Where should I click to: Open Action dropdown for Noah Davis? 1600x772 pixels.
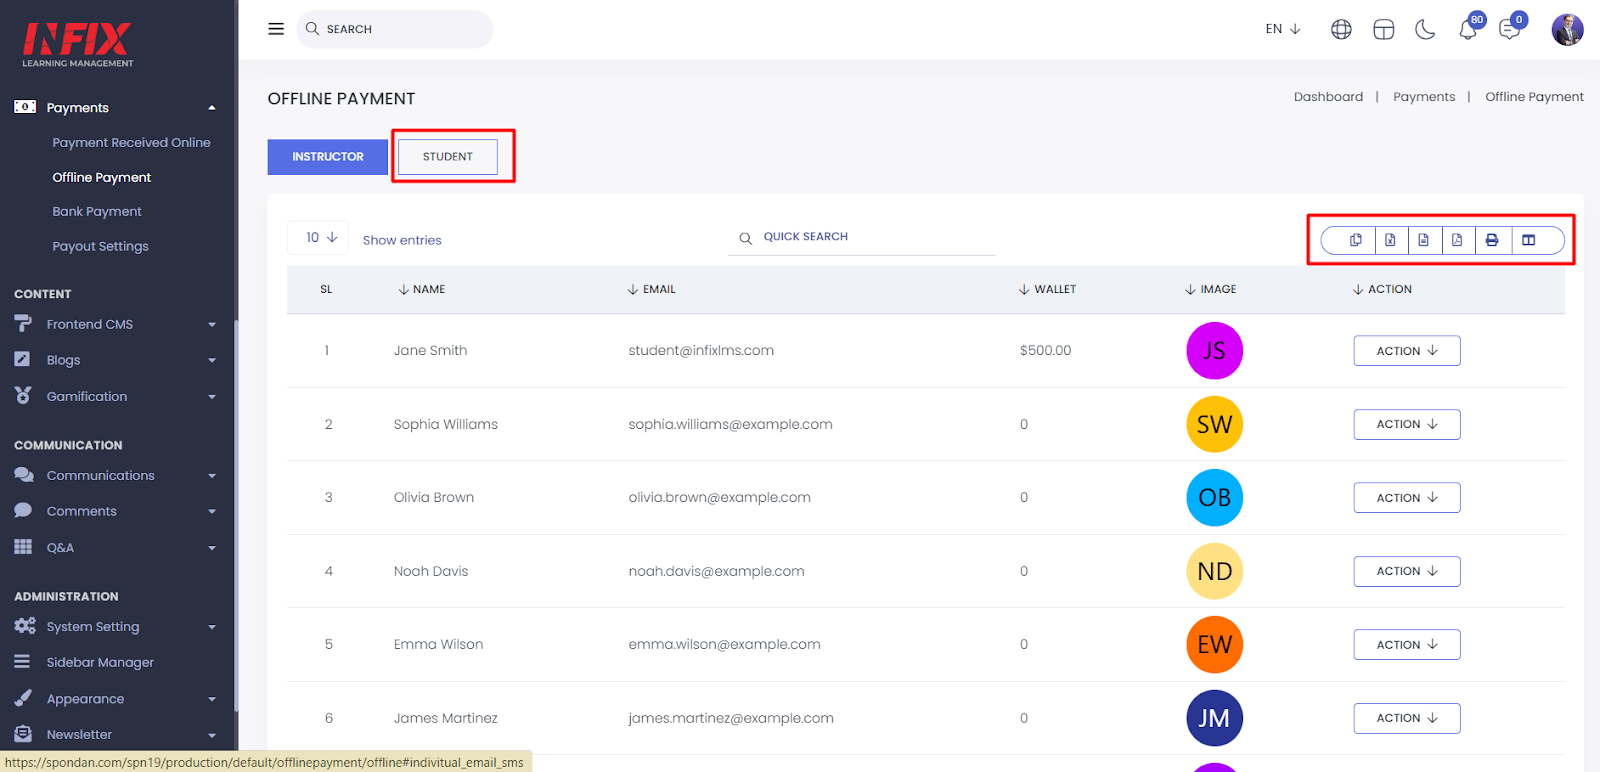point(1407,571)
